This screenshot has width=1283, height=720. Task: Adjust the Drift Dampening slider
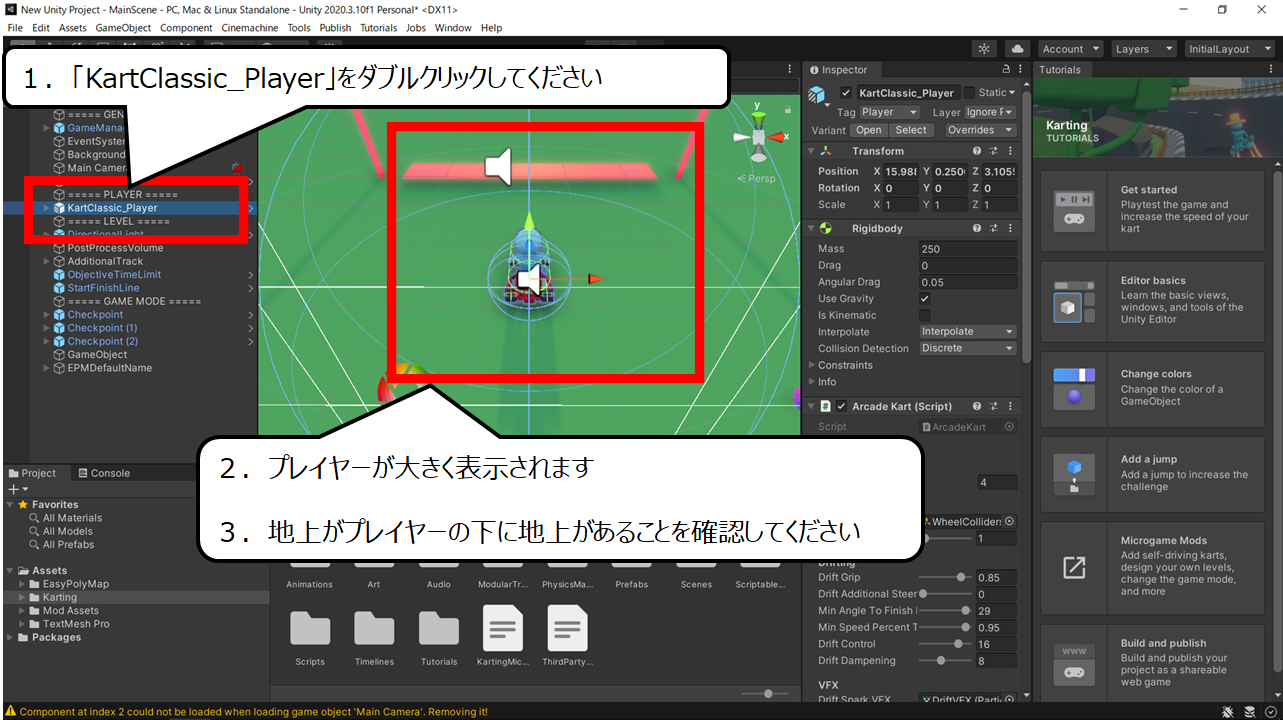(946, 661)
